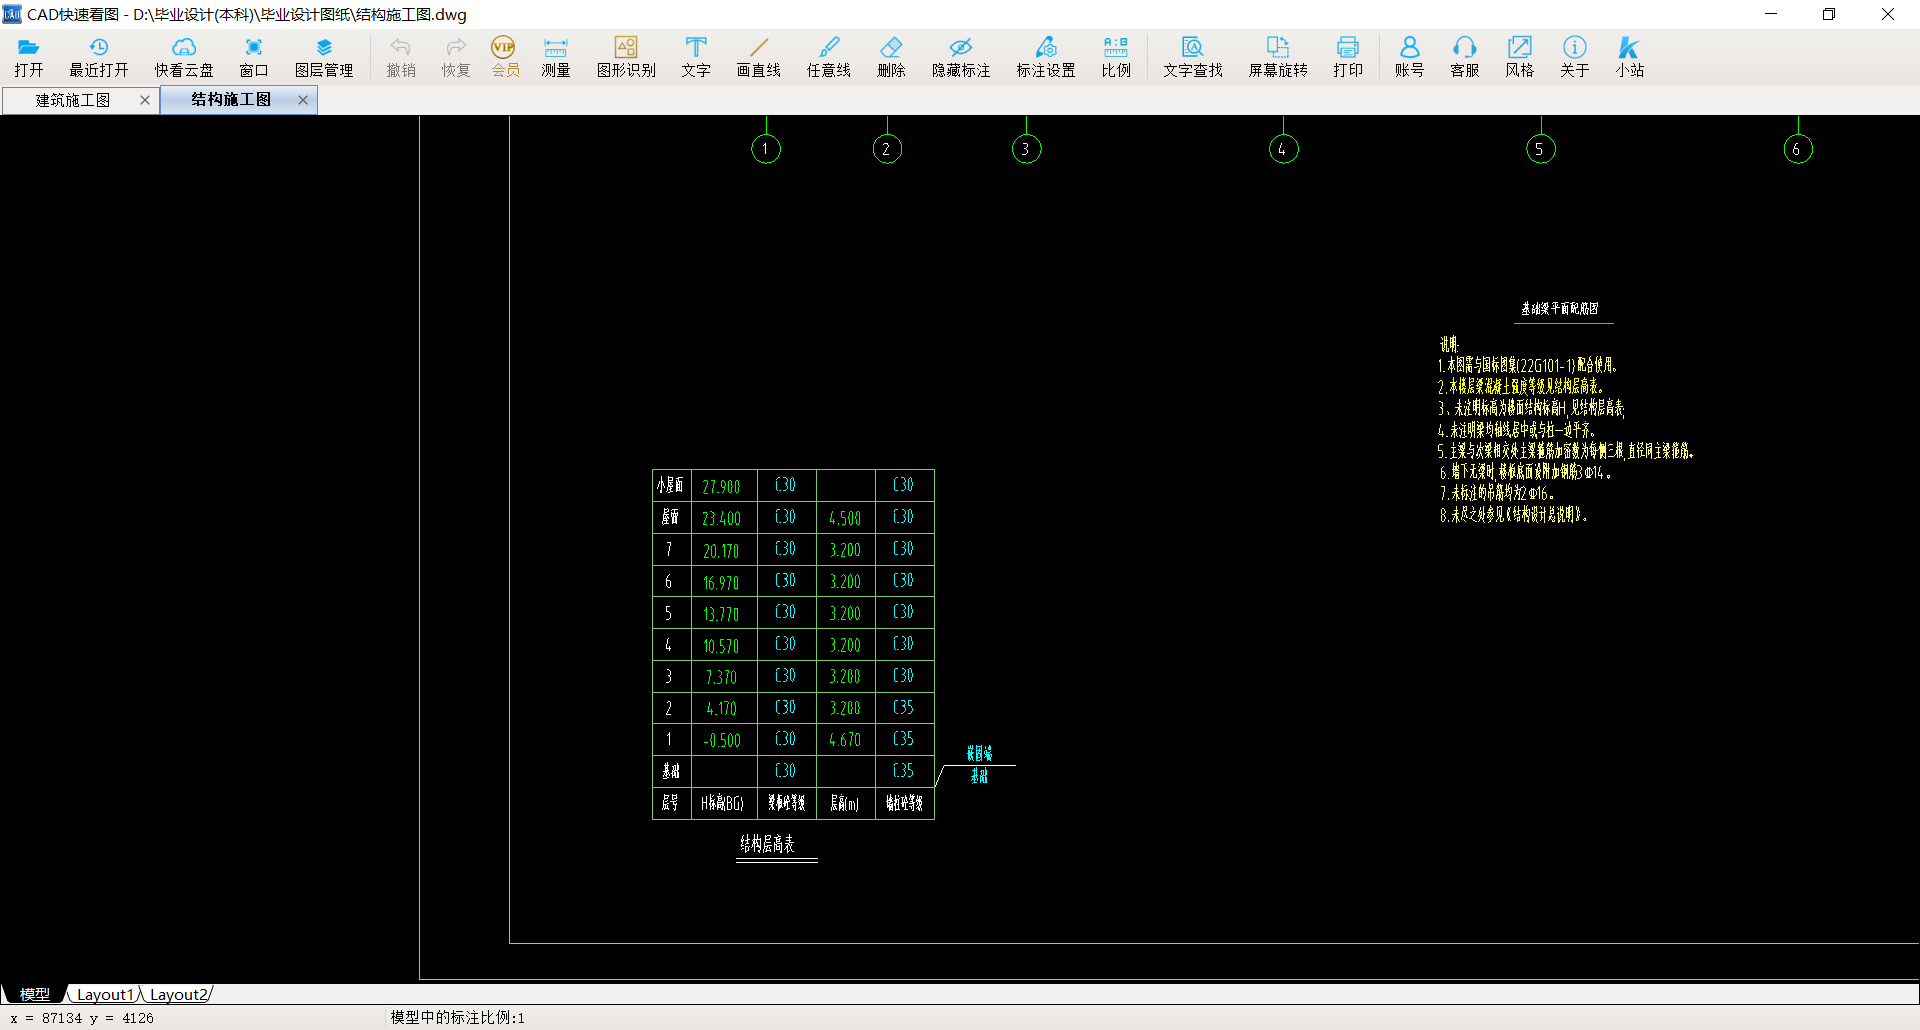Click the 打印 print button
Image resolution: width=1920 pixels, height=1030 pixels.
(x=1347, y=56)
